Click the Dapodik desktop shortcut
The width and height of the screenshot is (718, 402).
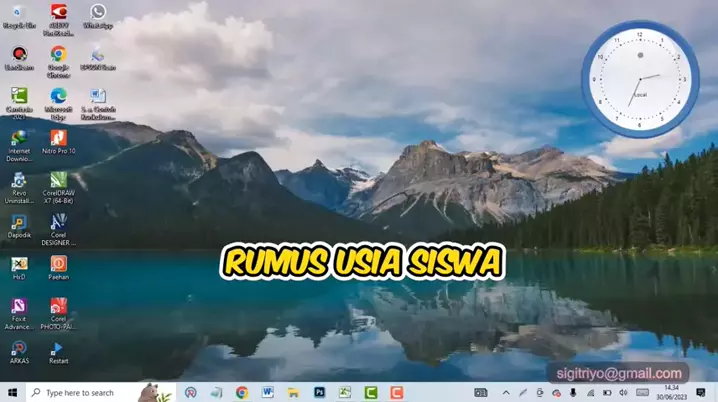(18, 222)
